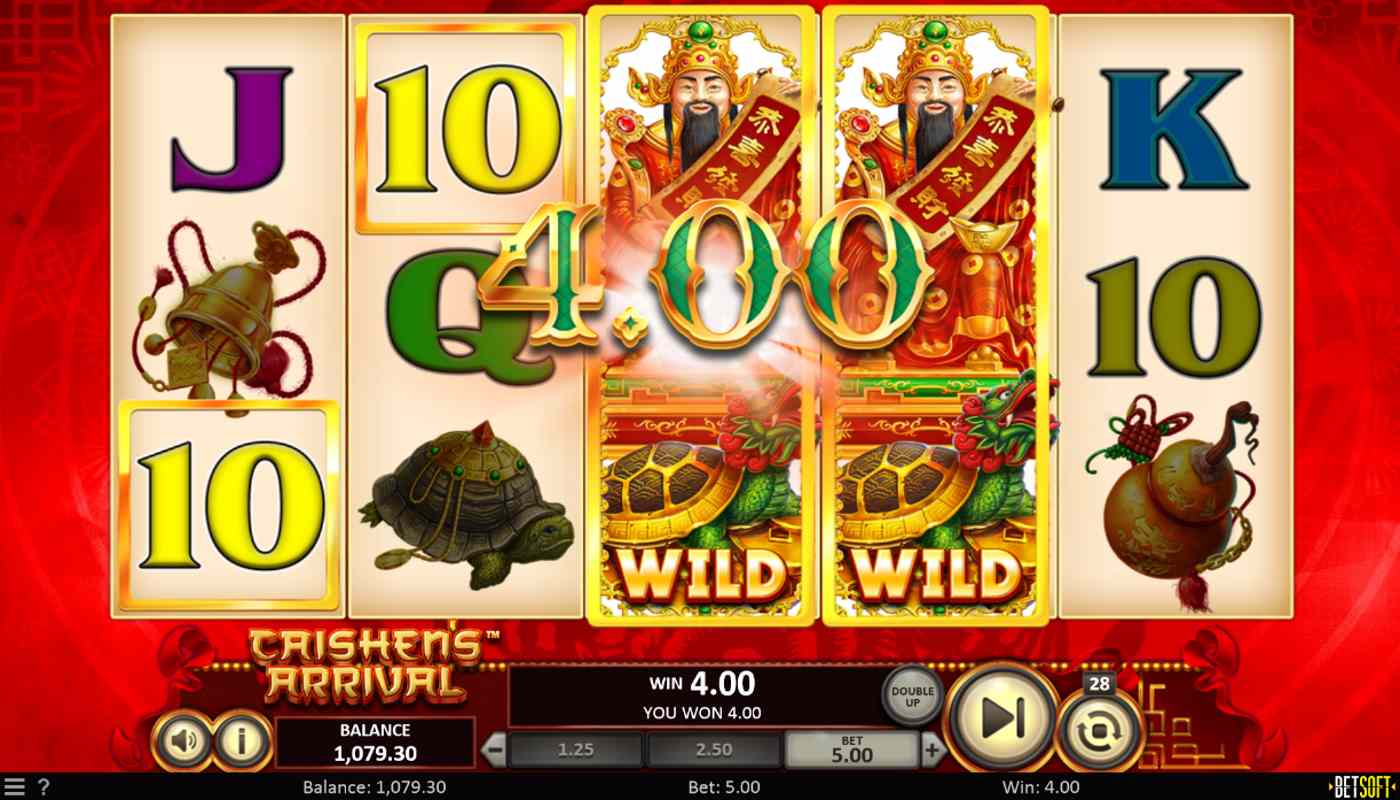Select the 1.25 bet option
The height and width of the screenshot is (800, 1400).
click(576, 749)
